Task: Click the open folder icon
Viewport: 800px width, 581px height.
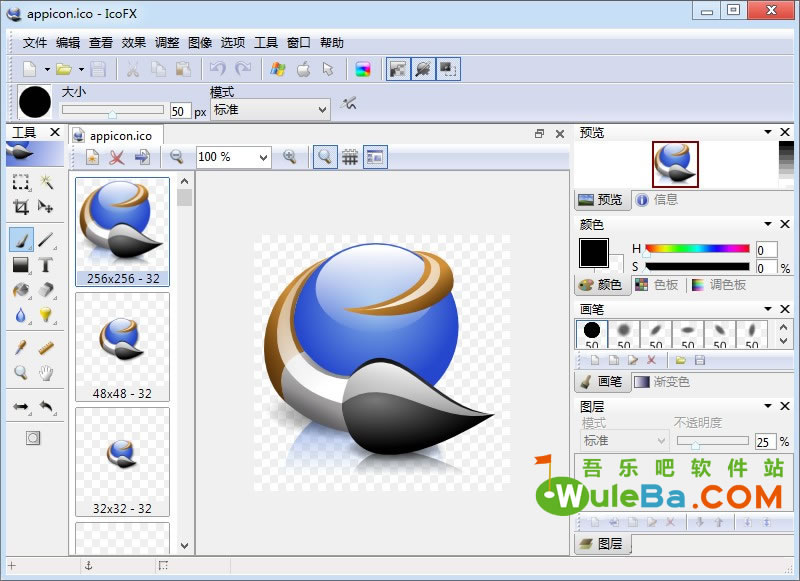Action: pyautogui.click(x=64, y=69)
